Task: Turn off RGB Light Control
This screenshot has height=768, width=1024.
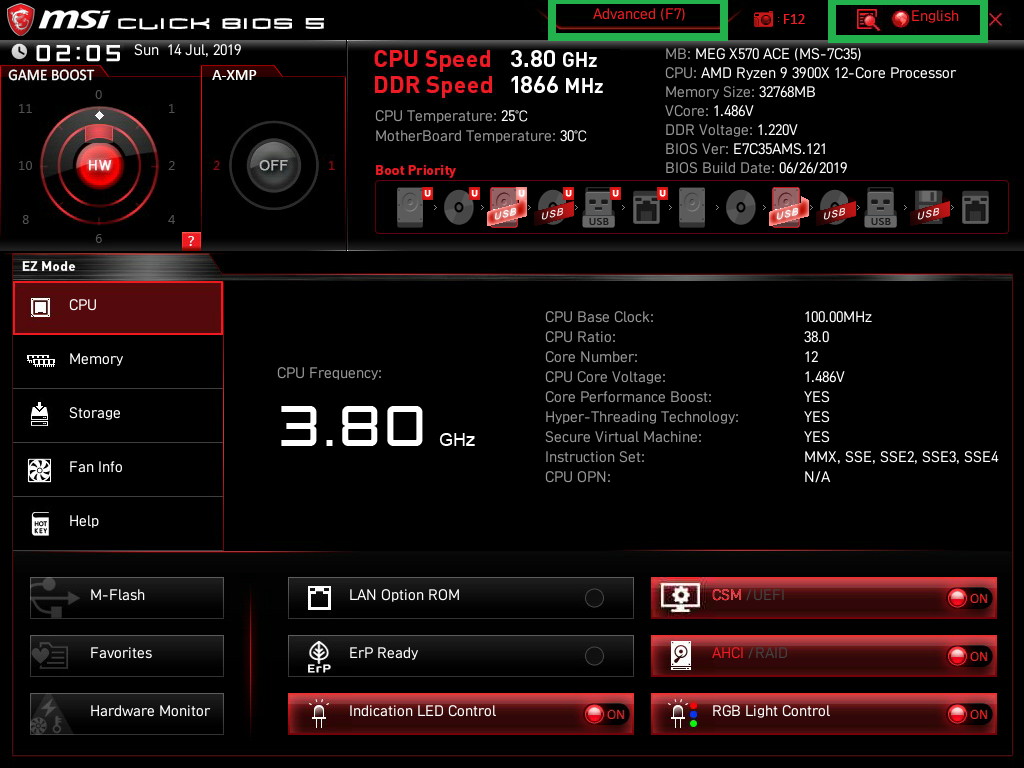Action: [969, 714]
